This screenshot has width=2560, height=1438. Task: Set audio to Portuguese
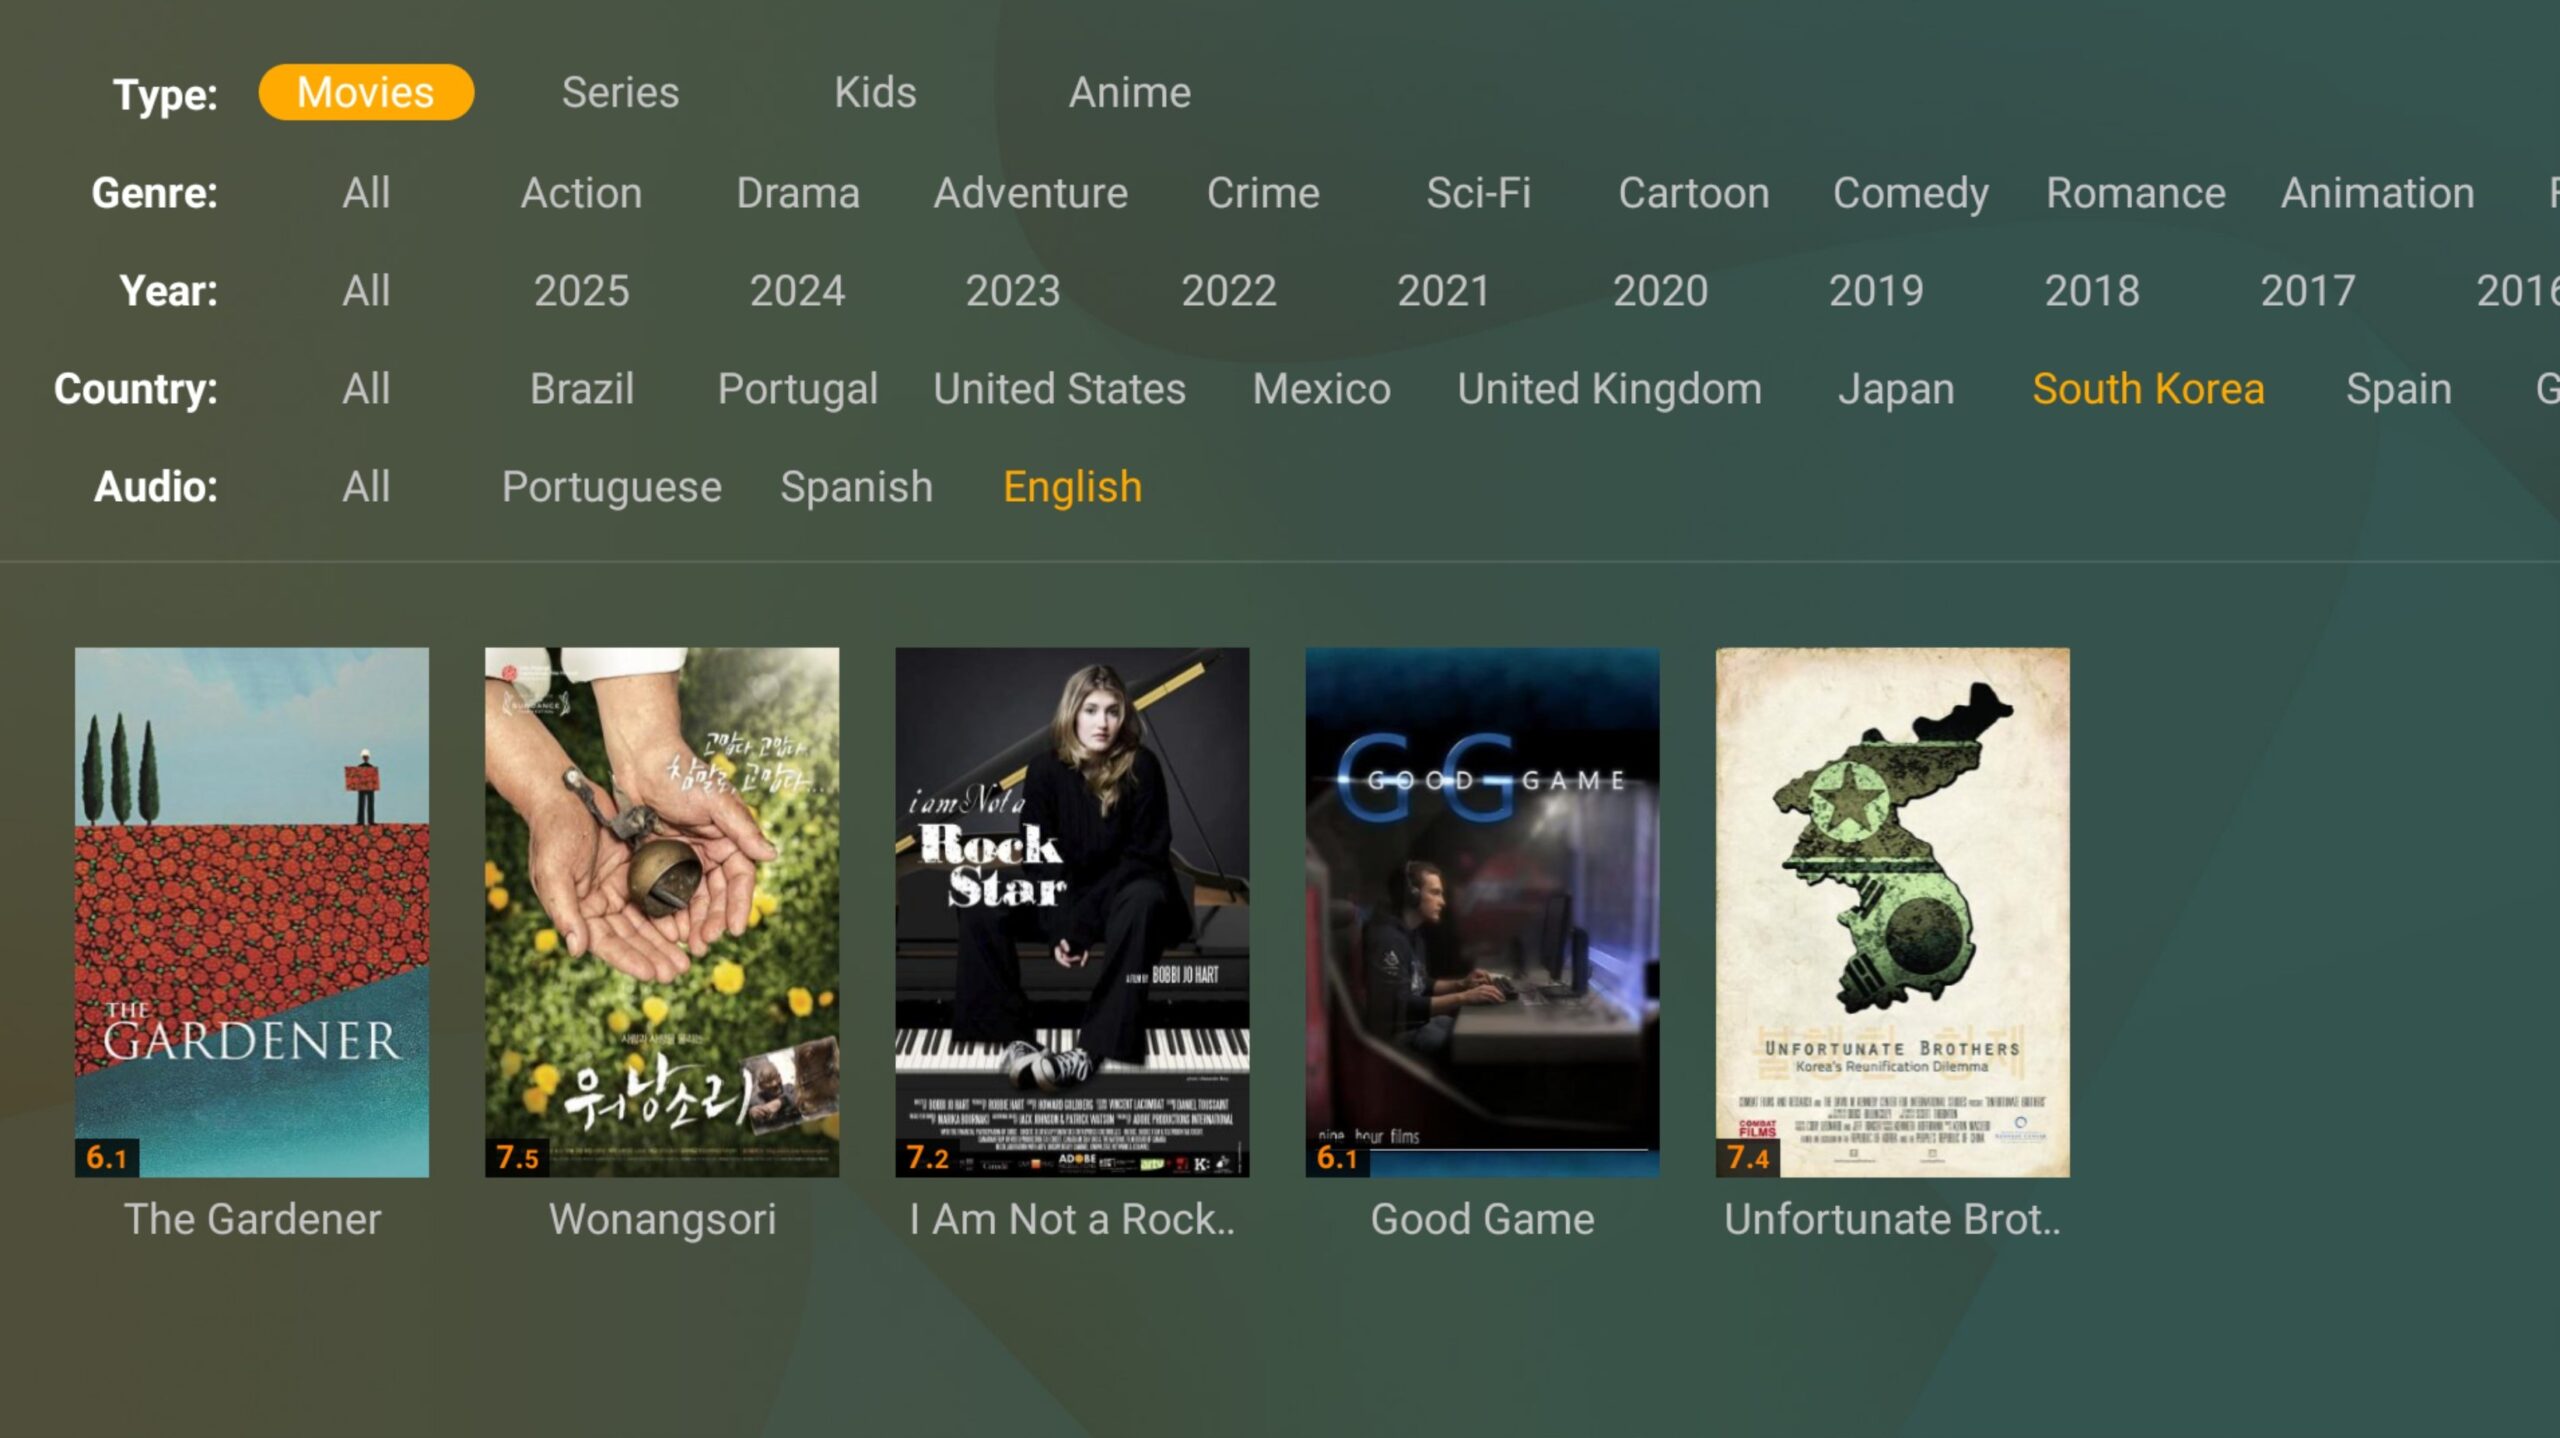click(611, 487)
